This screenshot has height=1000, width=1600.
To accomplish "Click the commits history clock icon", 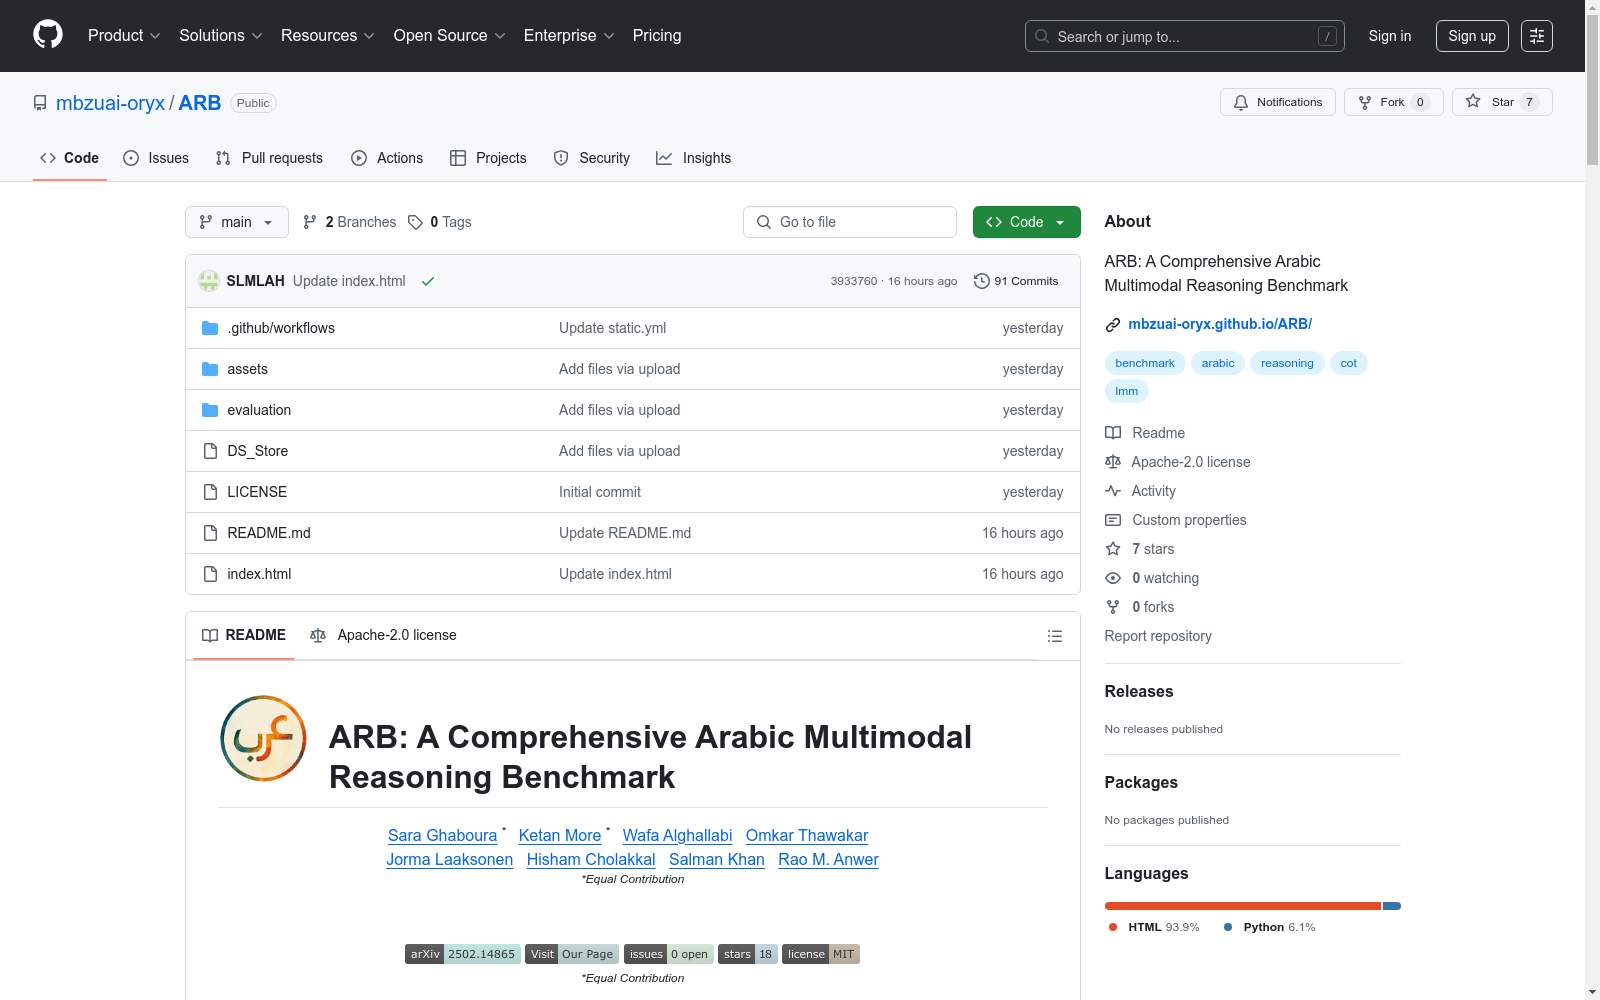I will pos(981,281).
